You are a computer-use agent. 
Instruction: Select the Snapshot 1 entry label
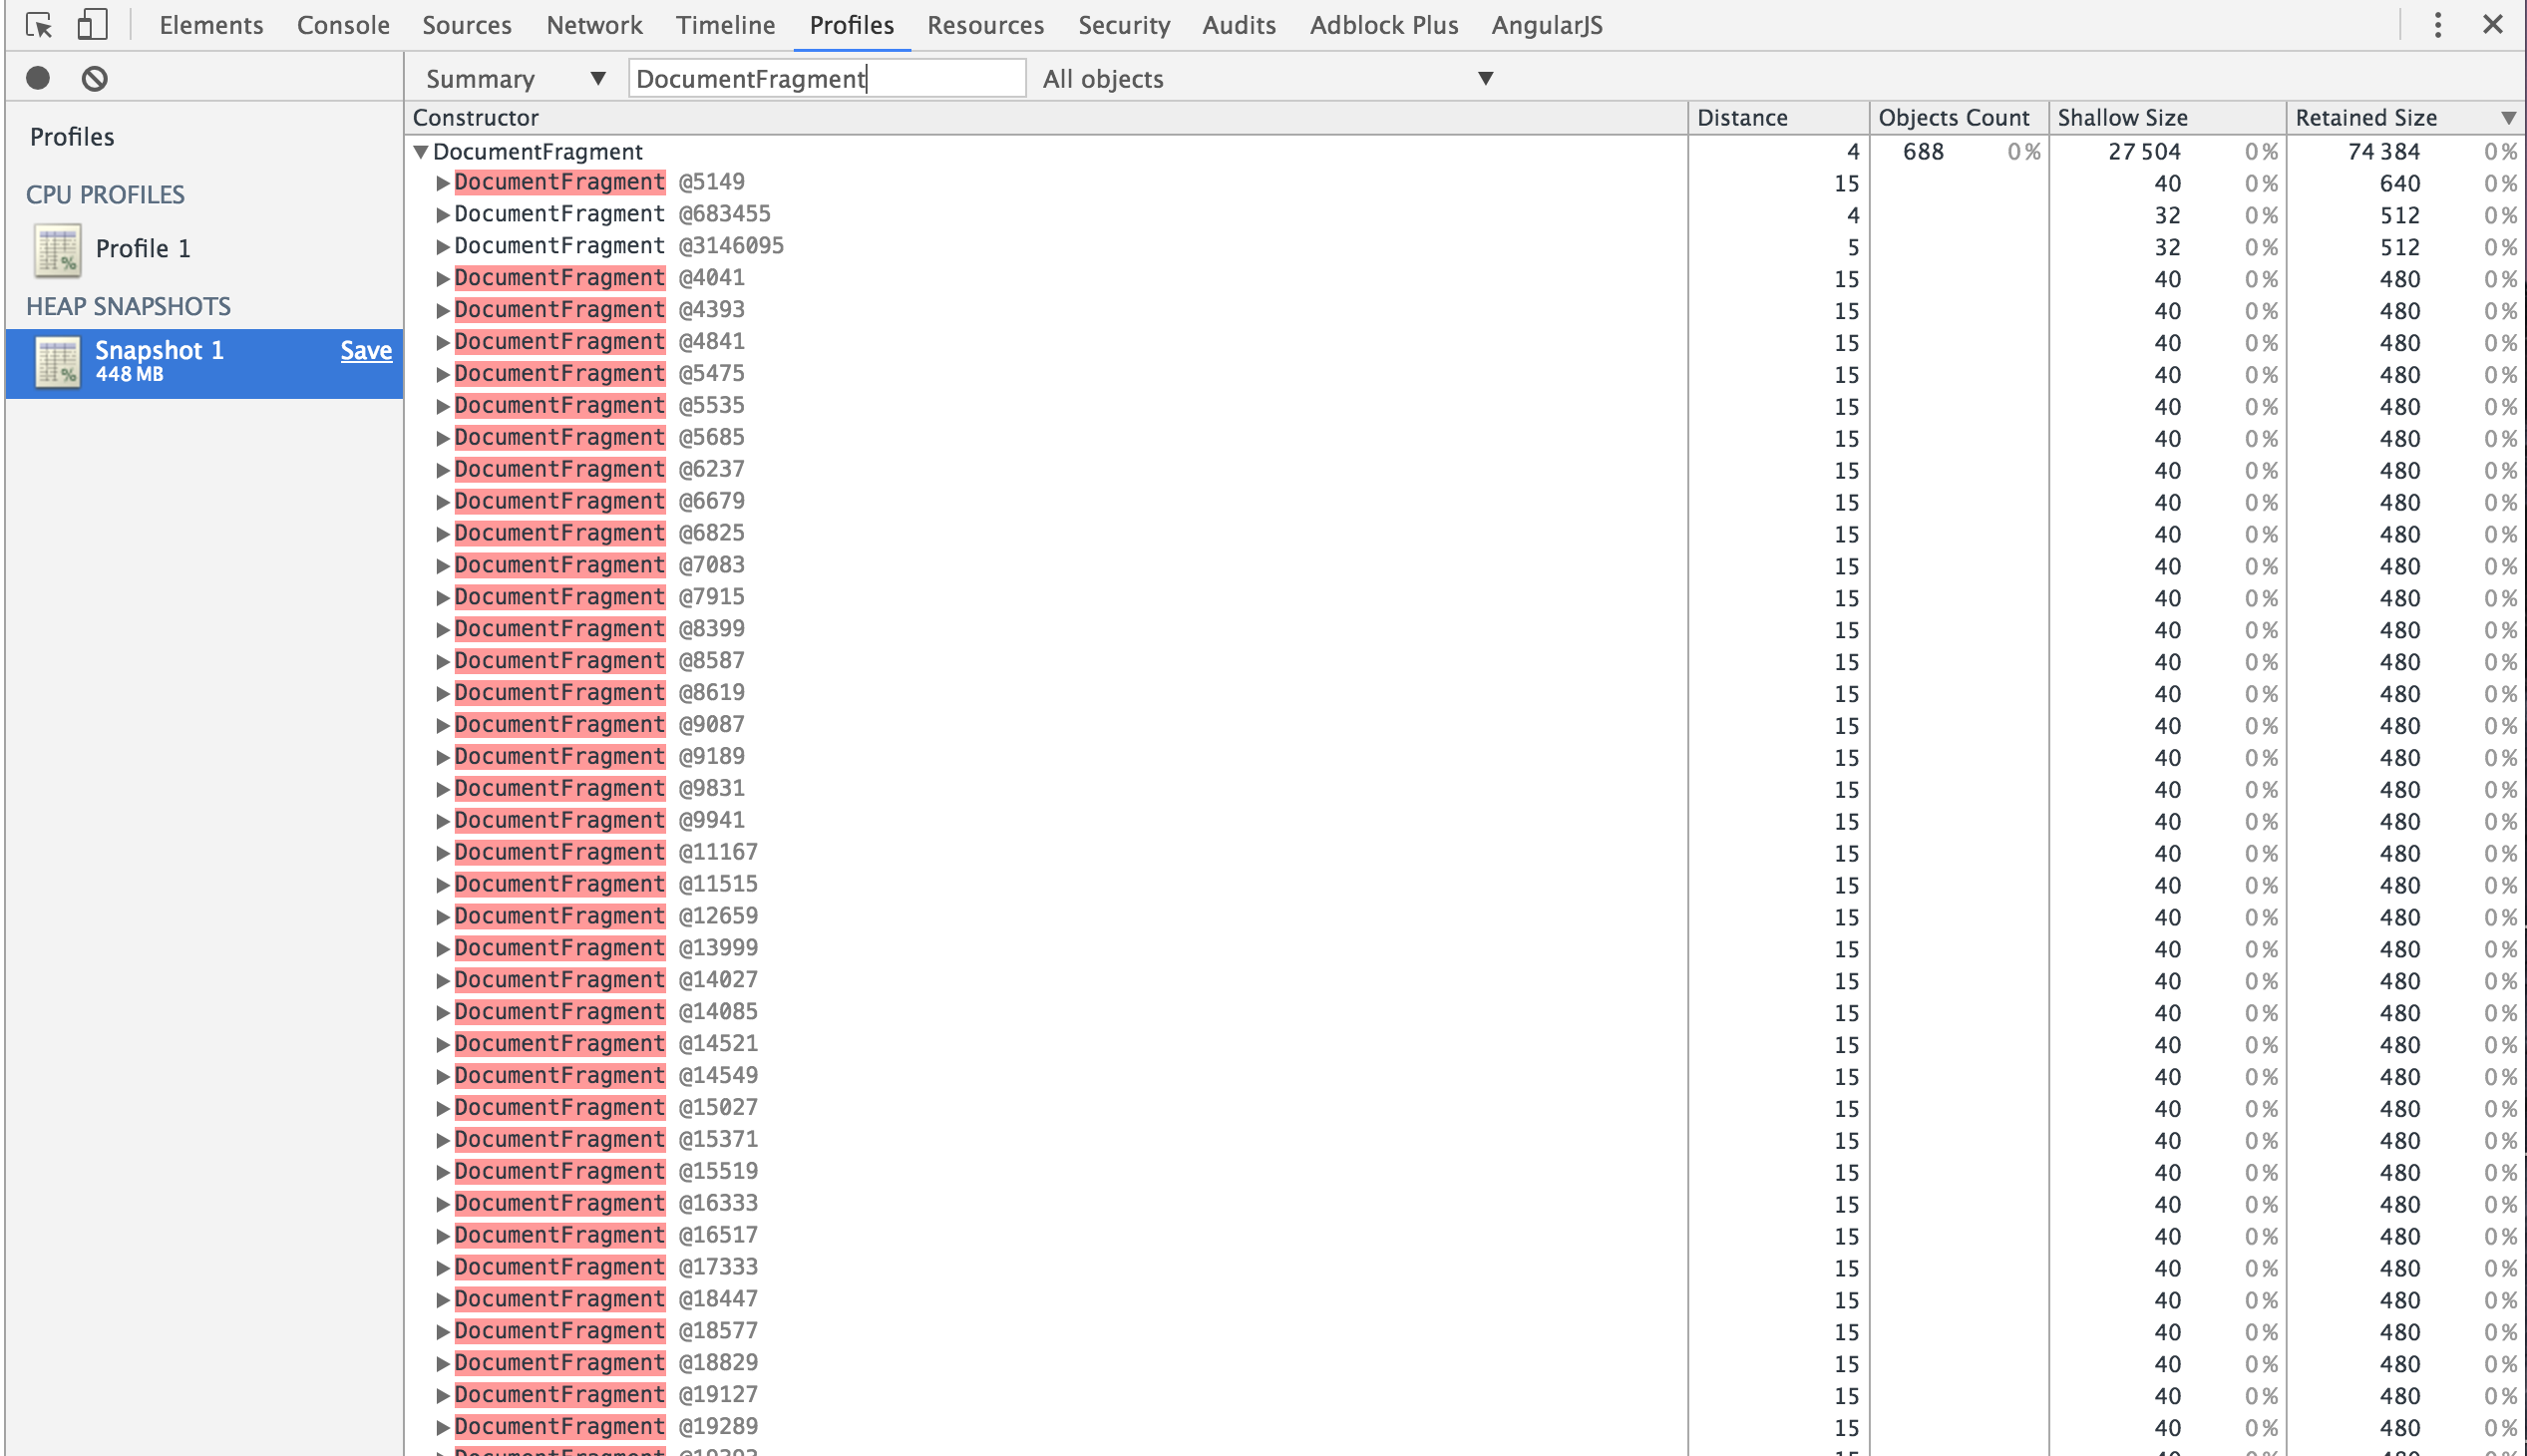point(159,350)
